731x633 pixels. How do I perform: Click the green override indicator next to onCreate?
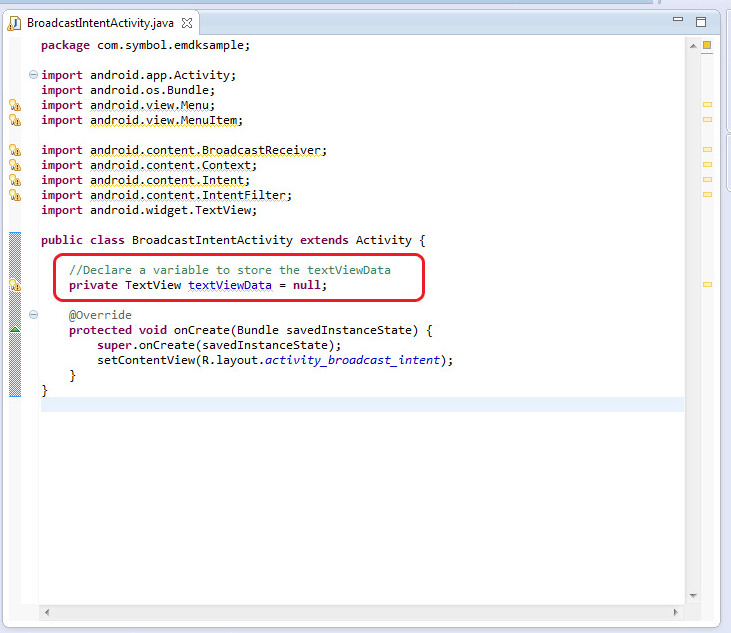(15, 329)
